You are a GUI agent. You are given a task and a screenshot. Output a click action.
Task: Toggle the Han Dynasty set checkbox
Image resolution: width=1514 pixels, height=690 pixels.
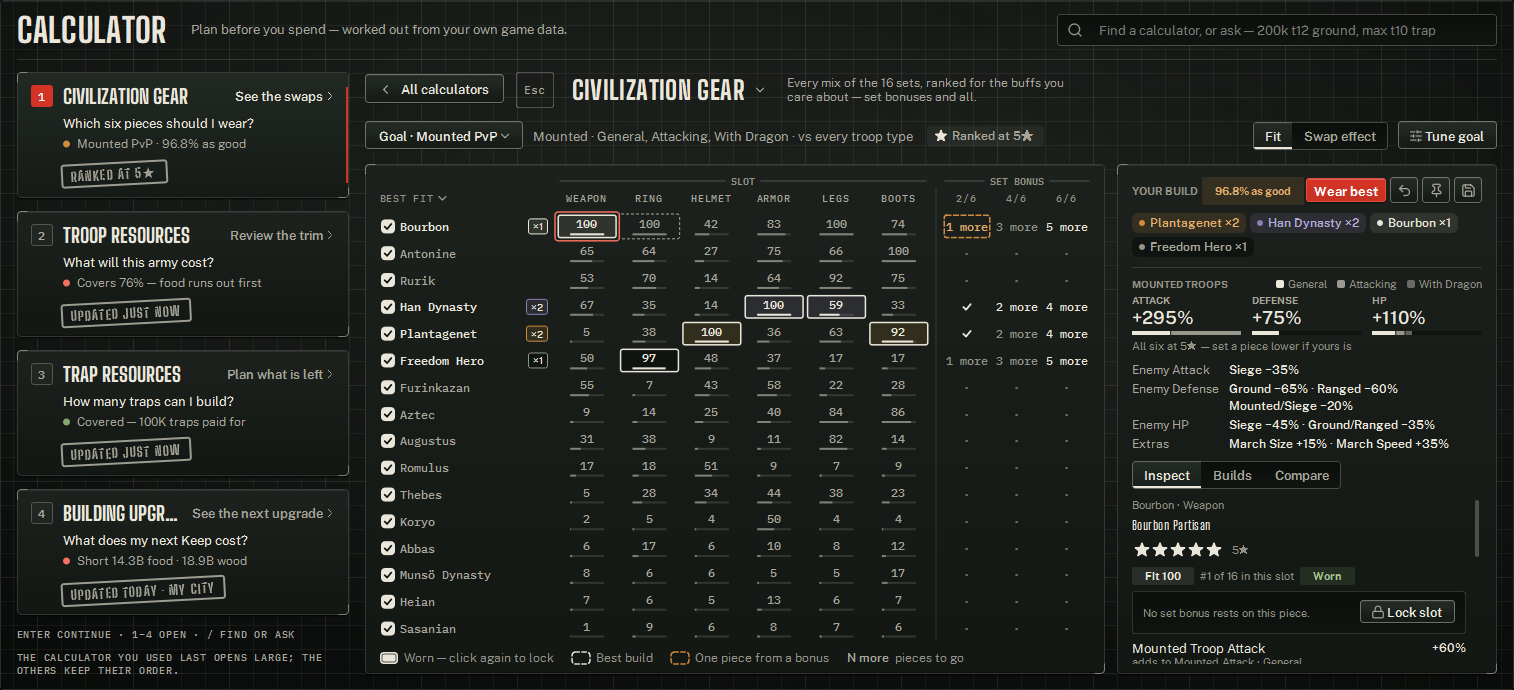click(388, 307)
